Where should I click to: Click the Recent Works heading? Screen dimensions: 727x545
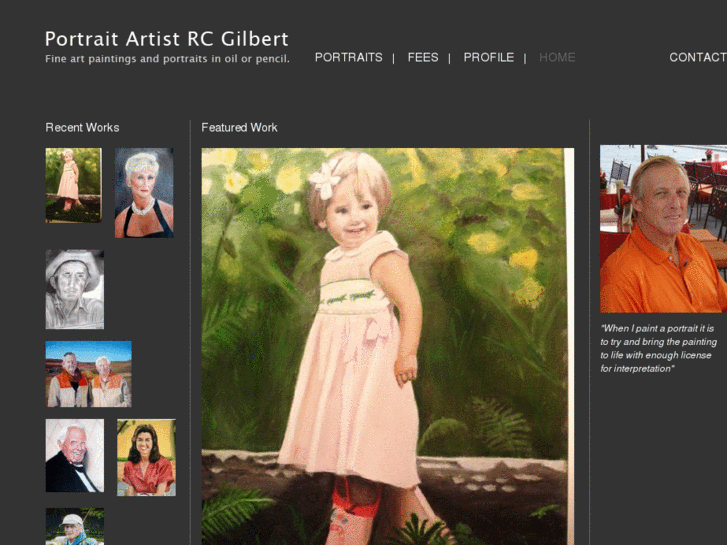(82, 128)
